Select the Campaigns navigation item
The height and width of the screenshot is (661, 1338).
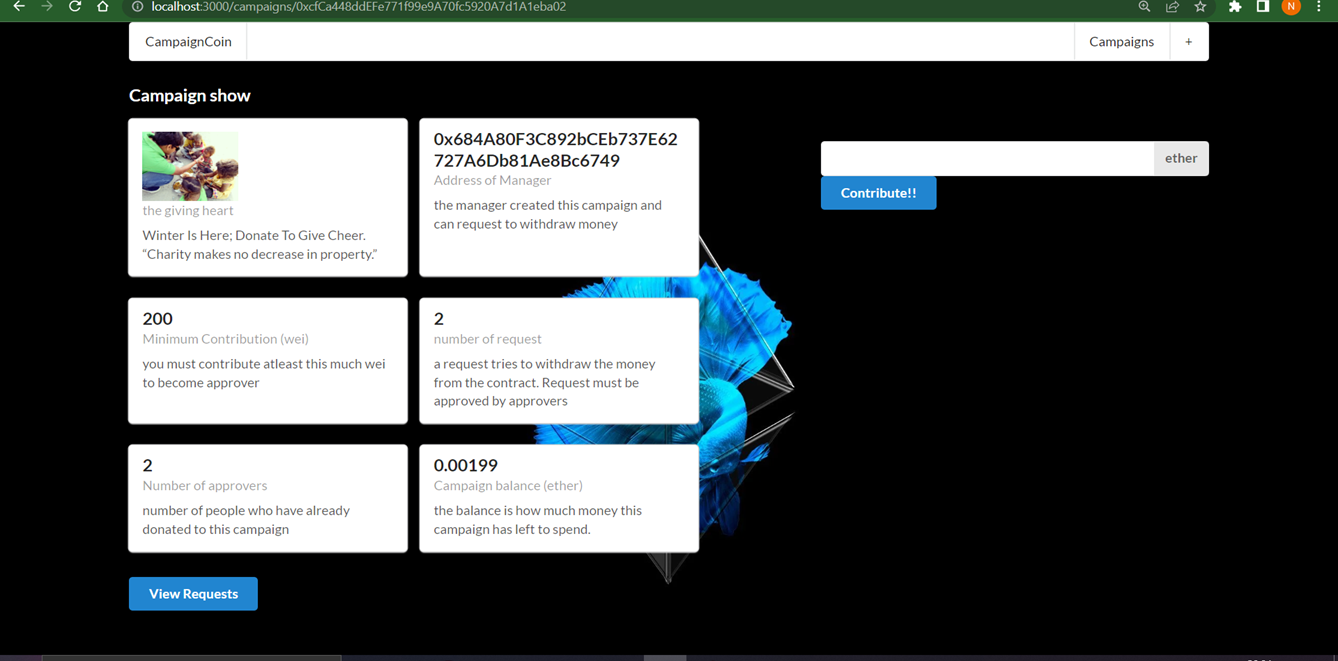point(1121,41)
